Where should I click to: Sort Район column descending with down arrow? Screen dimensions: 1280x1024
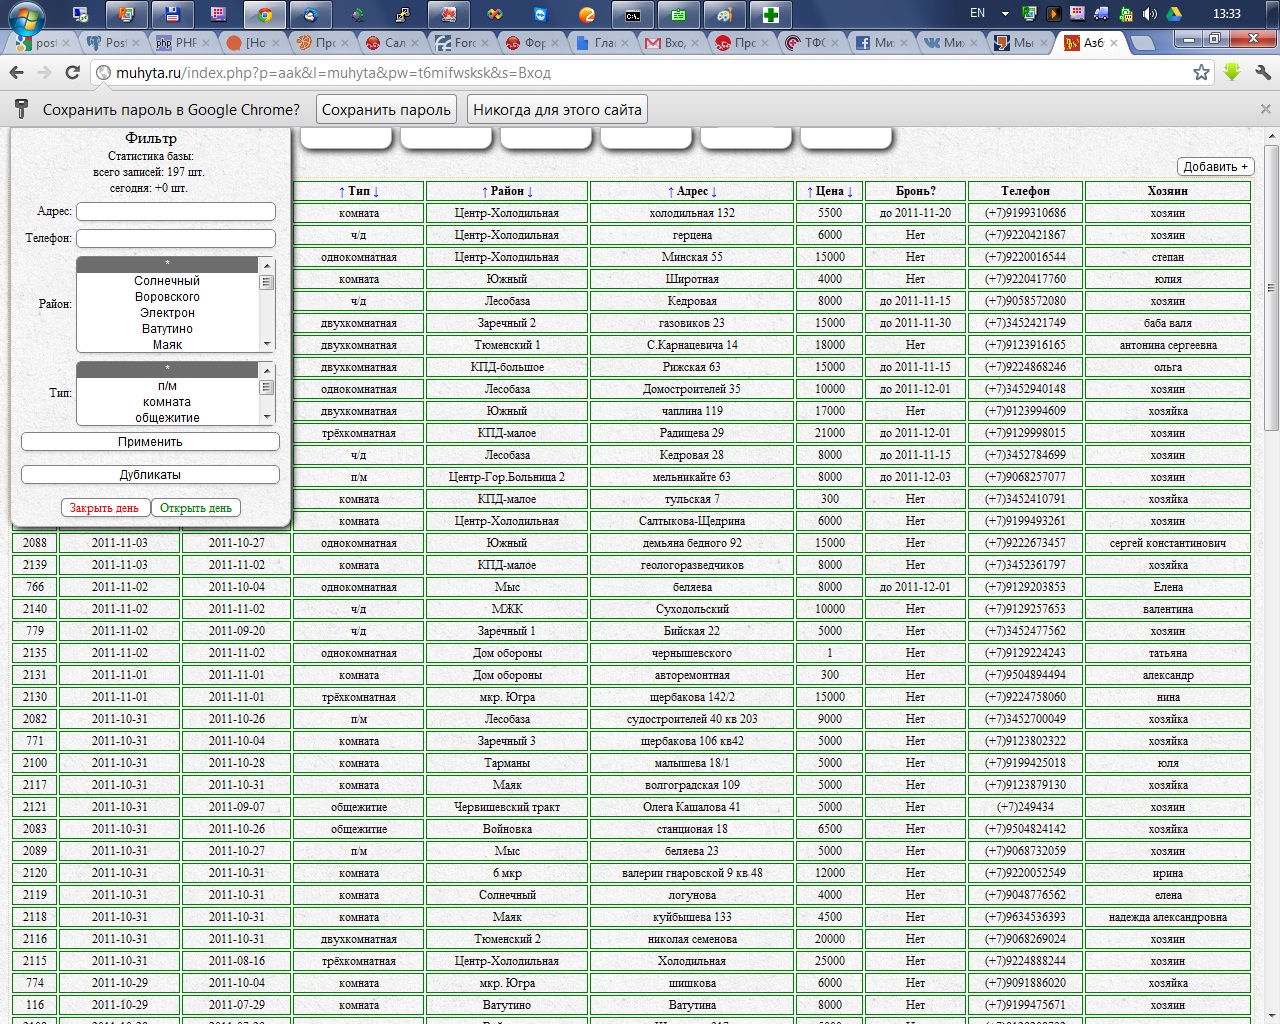pos(530,191)
